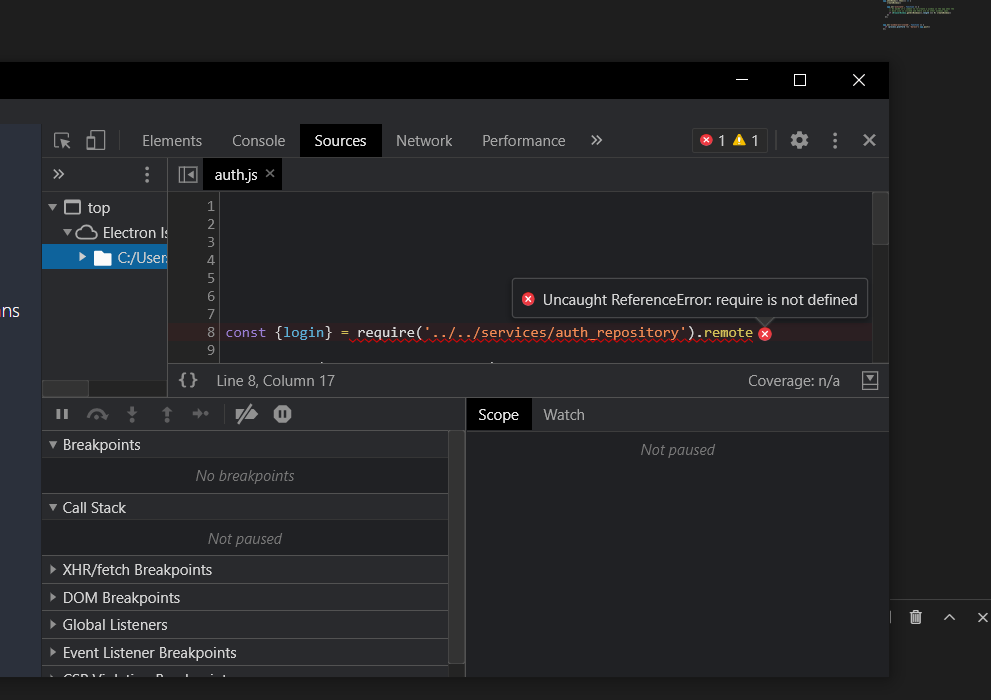
Task: Hide the file navigator sidebar icon
Action: [x=187, y=175]
